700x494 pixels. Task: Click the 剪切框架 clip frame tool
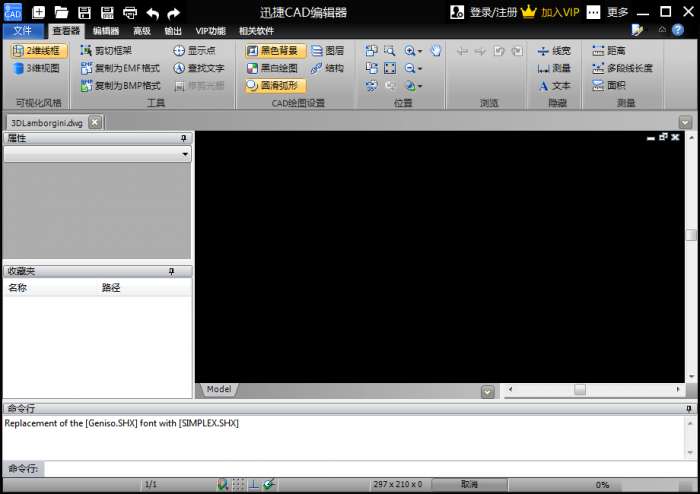coord(112,51)
